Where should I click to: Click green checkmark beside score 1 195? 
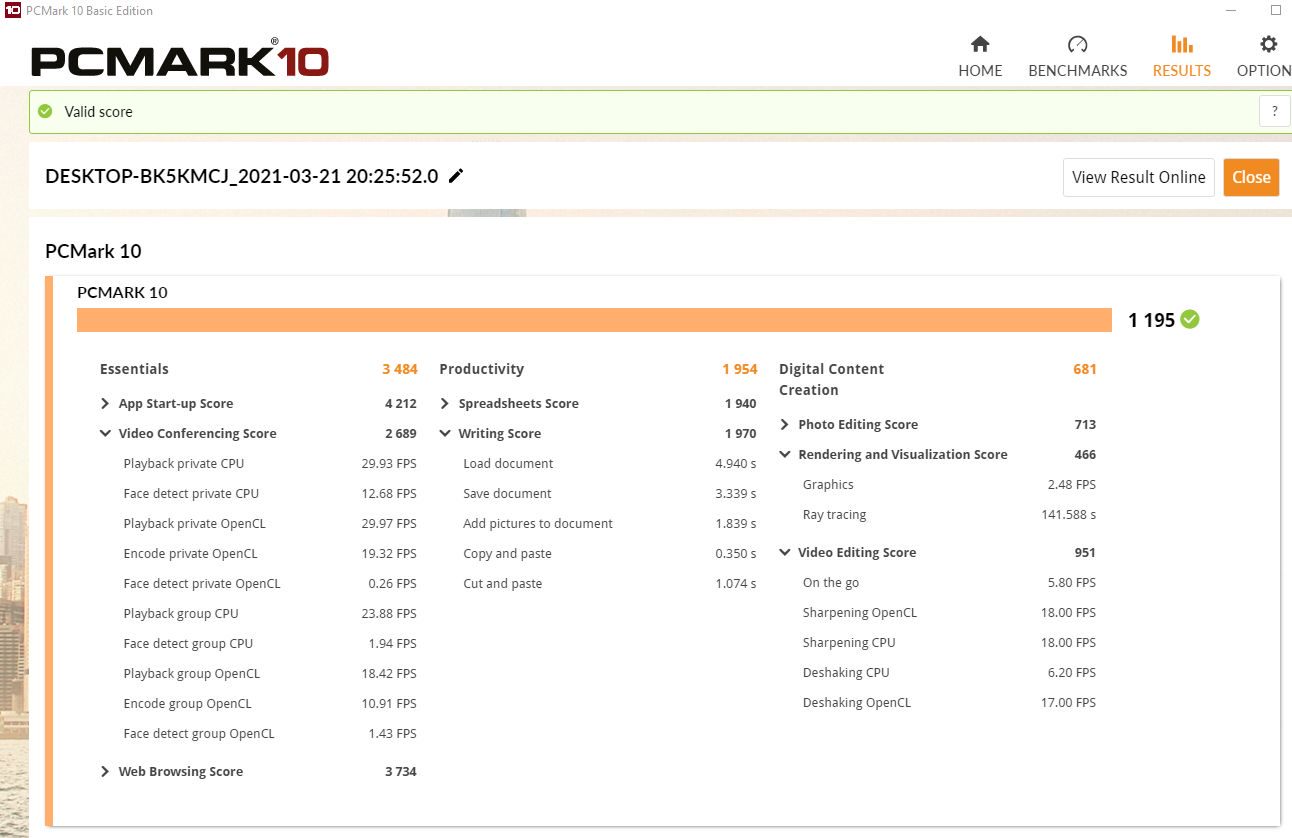pos(1190,320)
